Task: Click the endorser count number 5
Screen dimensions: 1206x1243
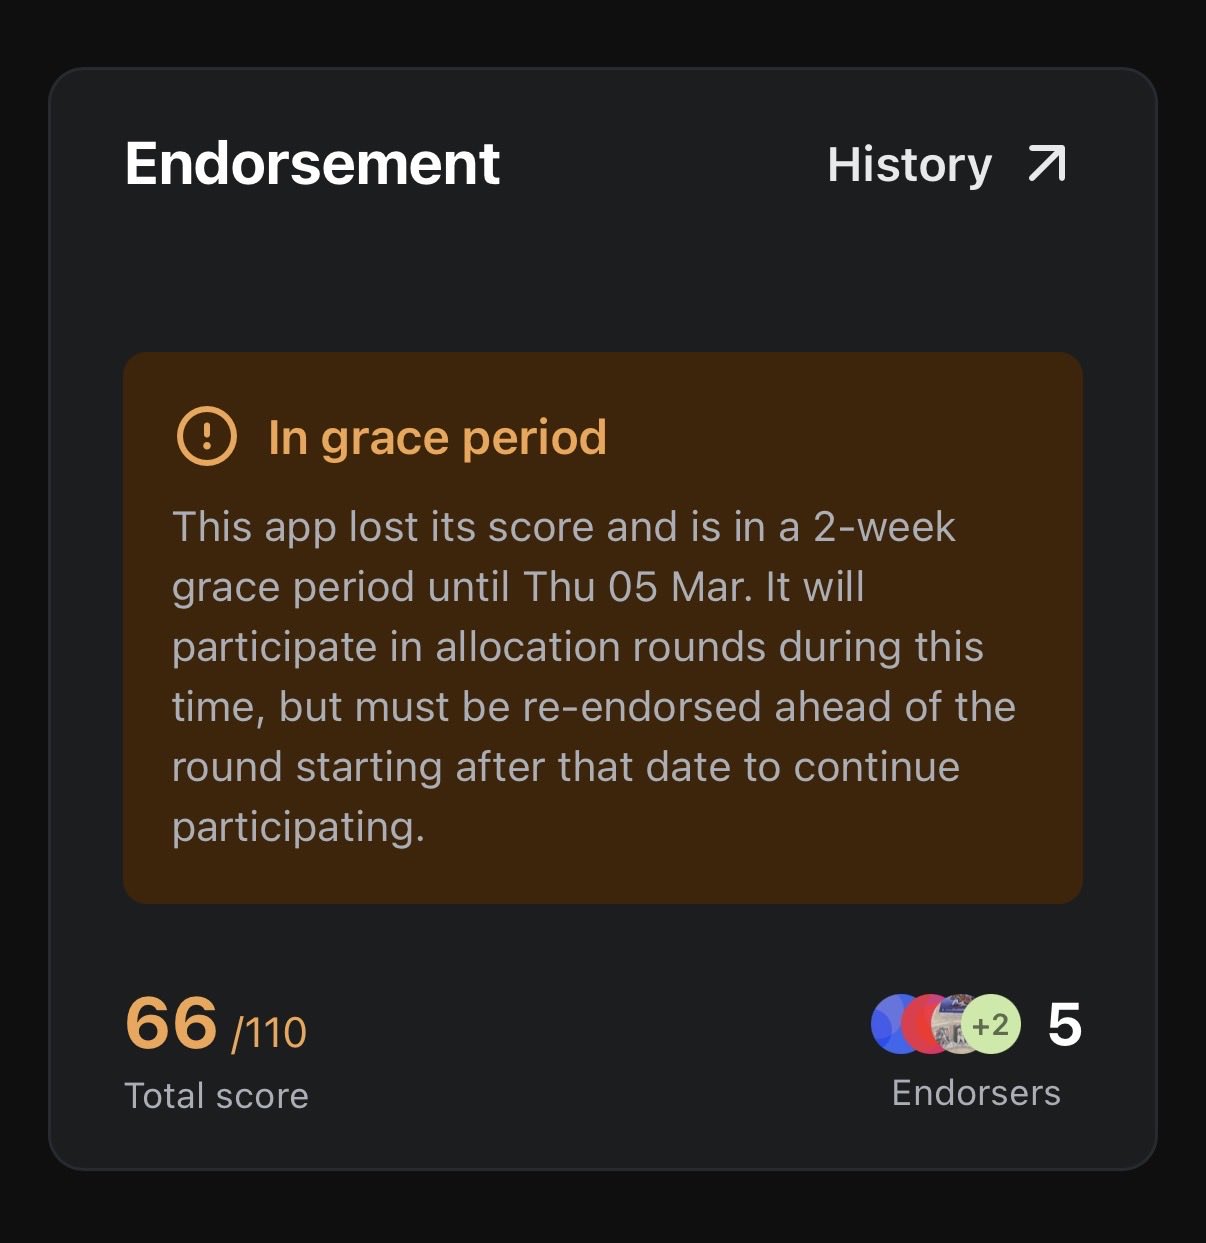Action: click(x=1064, y=1025)
